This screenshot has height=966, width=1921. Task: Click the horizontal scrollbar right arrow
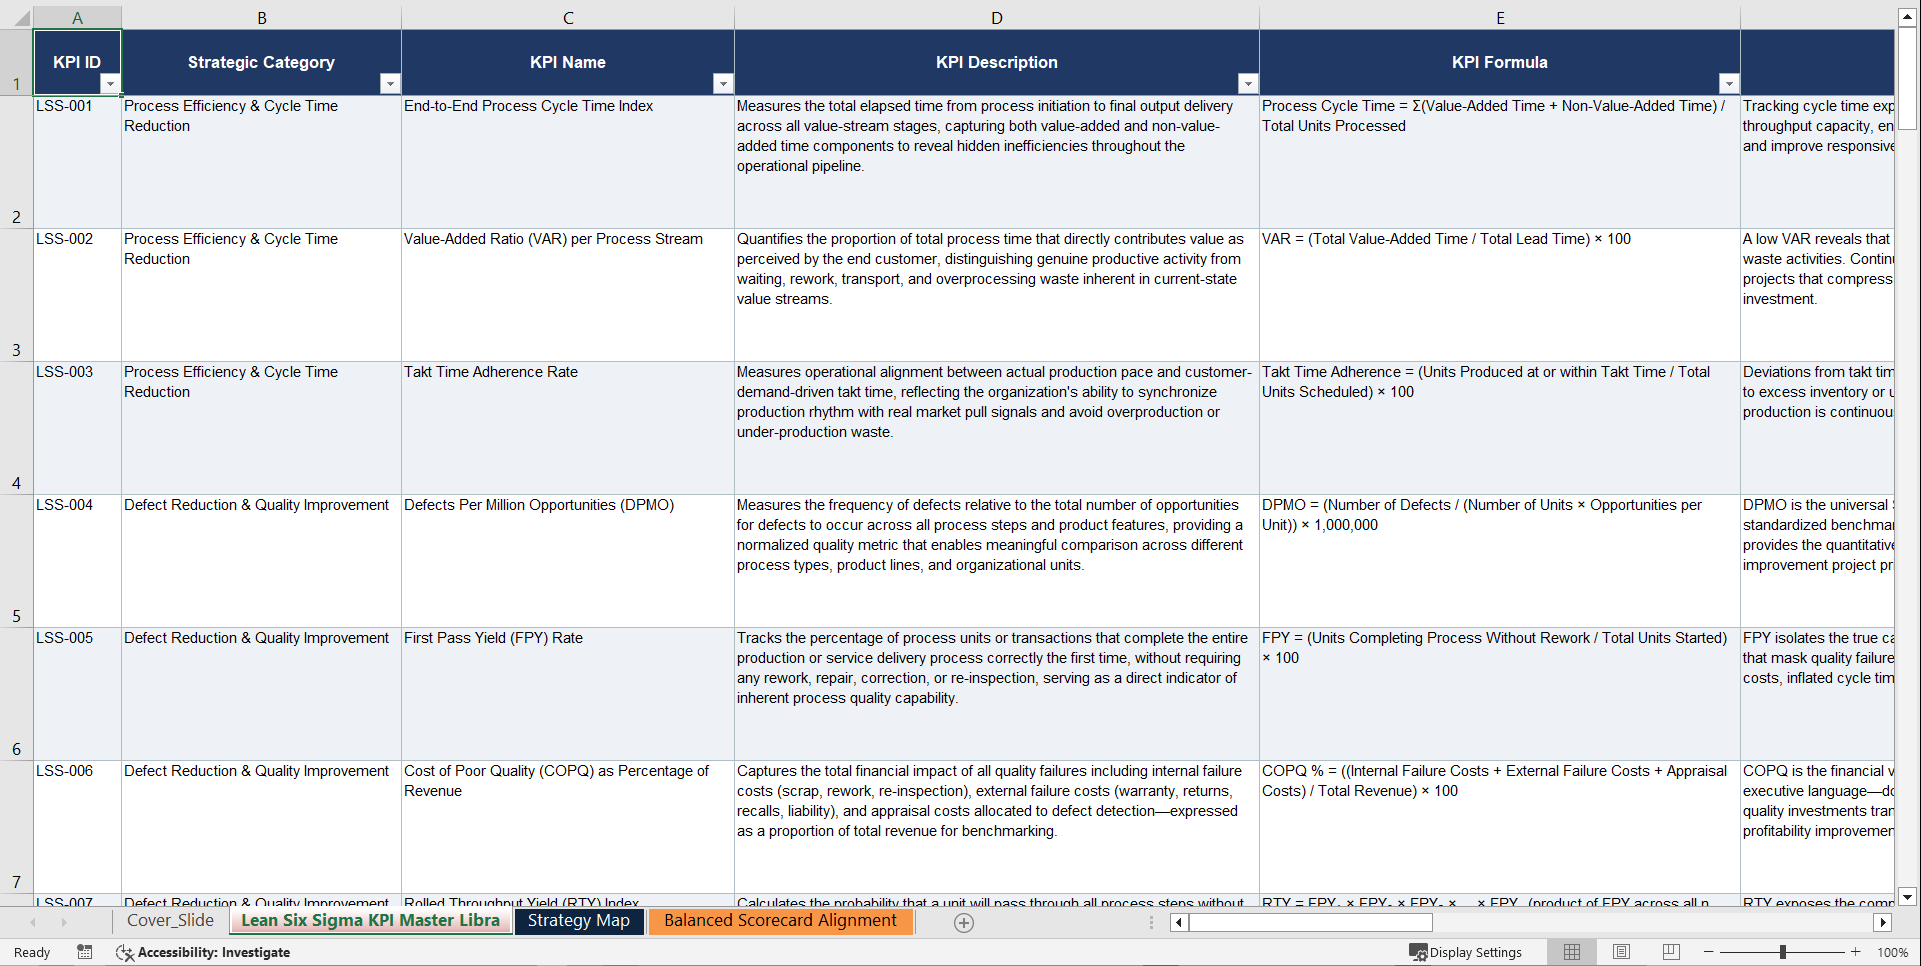[x=1883, y=923]
